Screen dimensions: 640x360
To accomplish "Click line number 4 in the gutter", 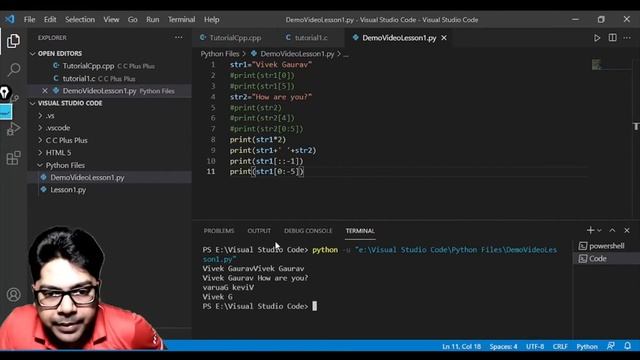I will pyautogui.click(x=213, y=97).
